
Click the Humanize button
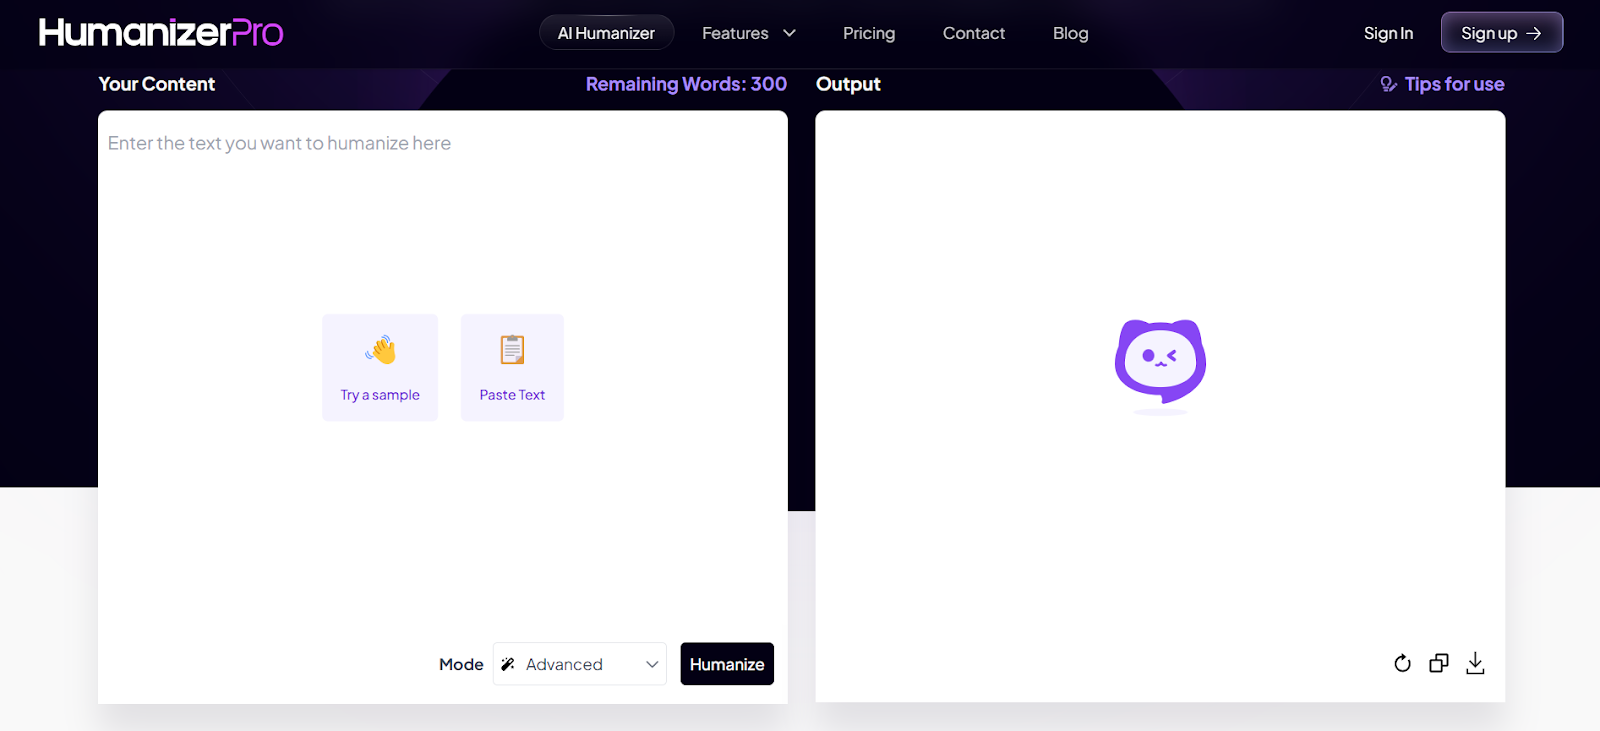coord(727,664)
